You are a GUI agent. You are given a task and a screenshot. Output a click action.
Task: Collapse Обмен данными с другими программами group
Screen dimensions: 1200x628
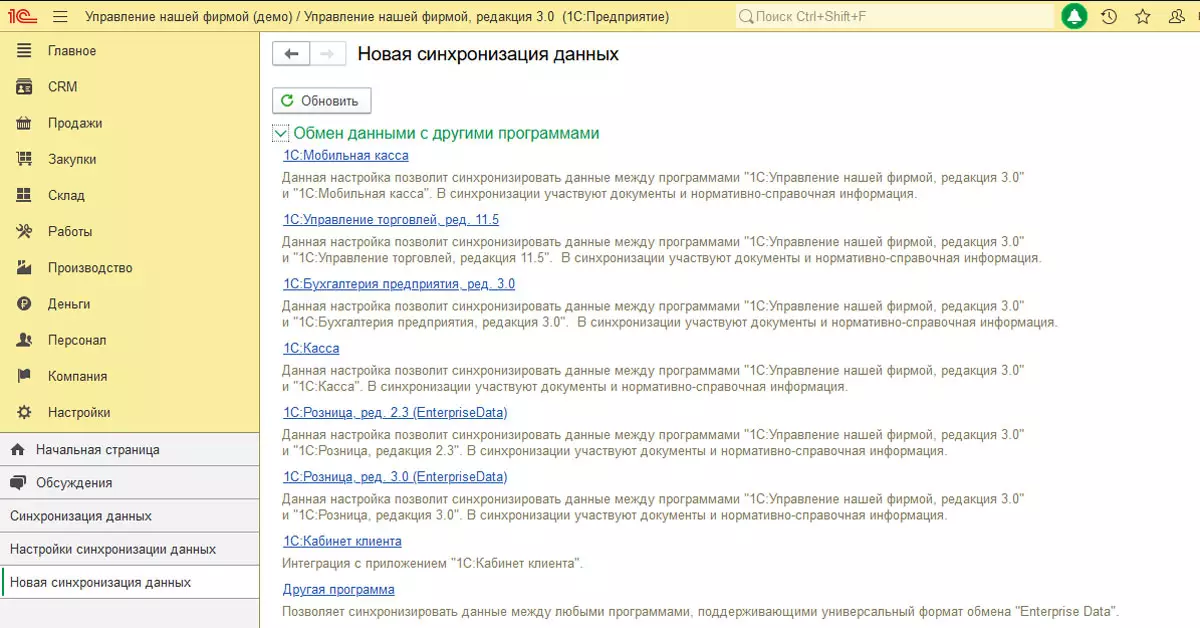click(x=280, y=133)
